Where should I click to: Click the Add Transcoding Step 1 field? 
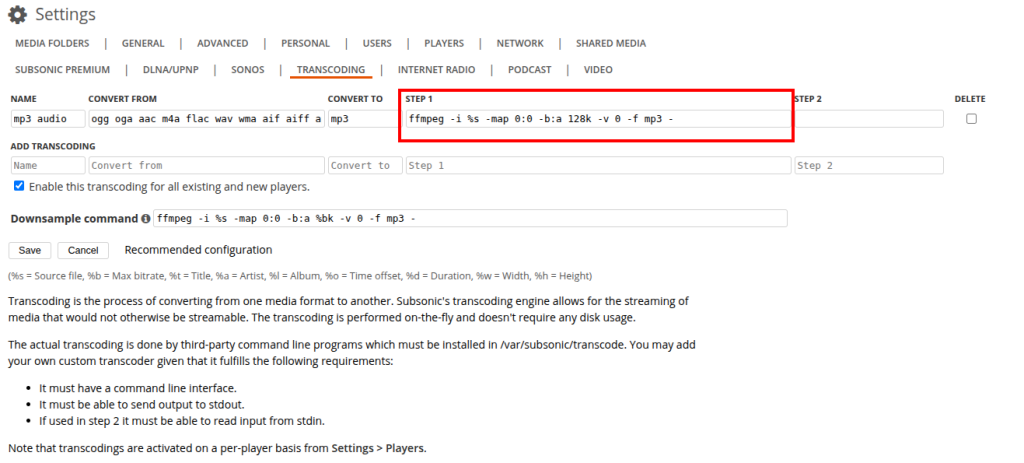pos(598,165)
